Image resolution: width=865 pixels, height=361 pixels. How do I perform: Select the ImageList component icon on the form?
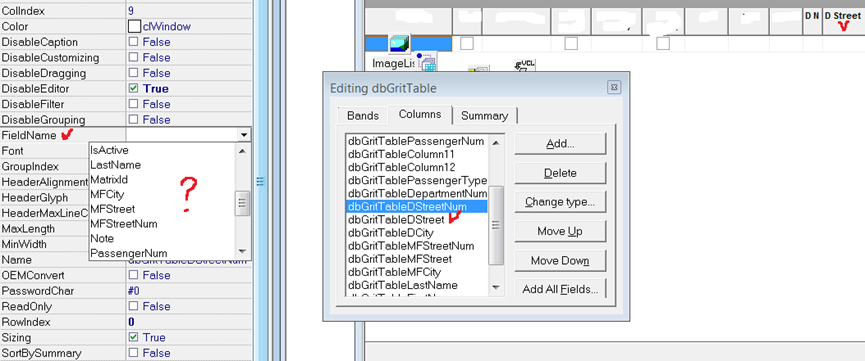[x=399, y=43]
